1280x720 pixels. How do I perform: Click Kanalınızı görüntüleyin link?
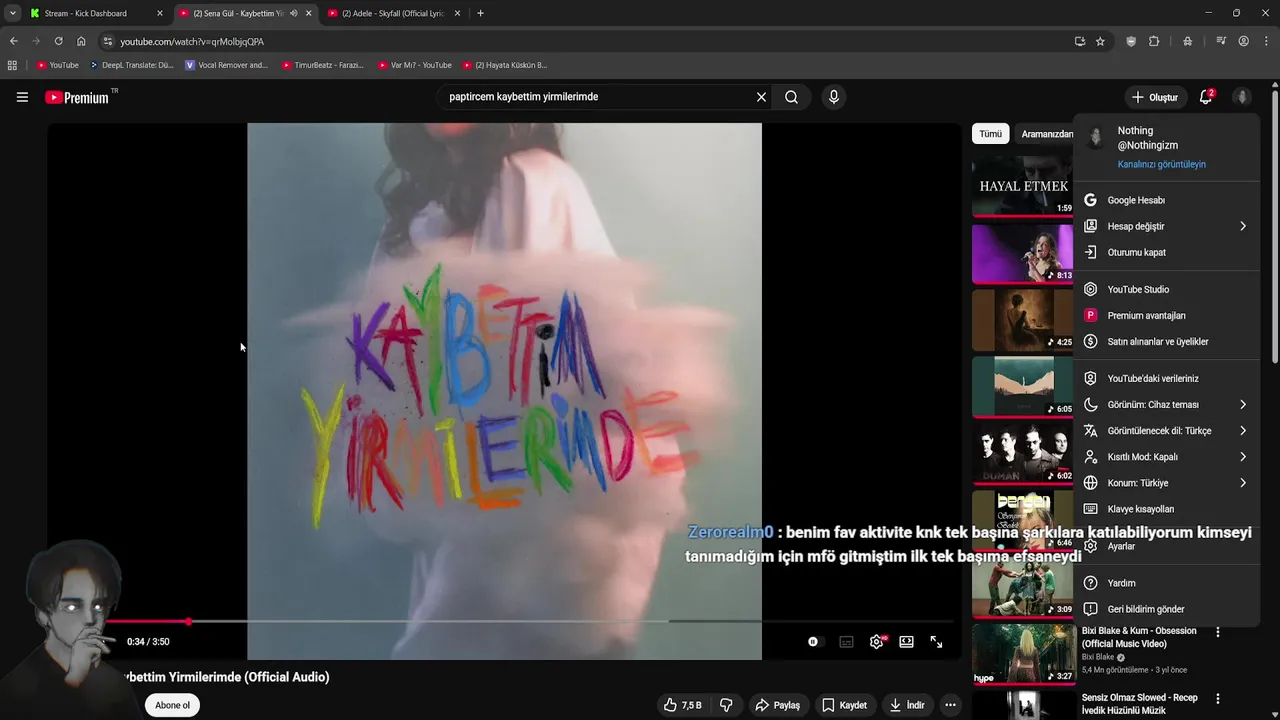1161,164
